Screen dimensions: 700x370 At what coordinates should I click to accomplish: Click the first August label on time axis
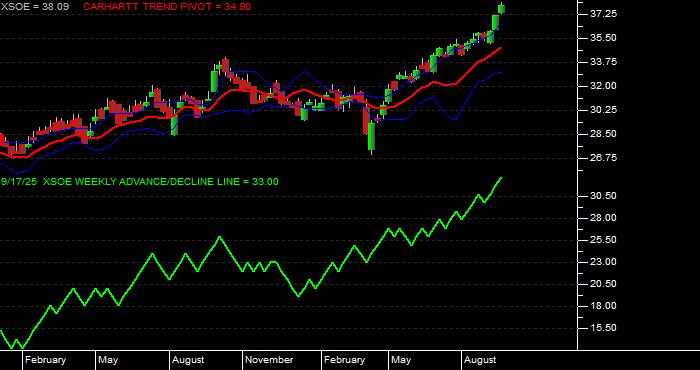click(188, 360)
